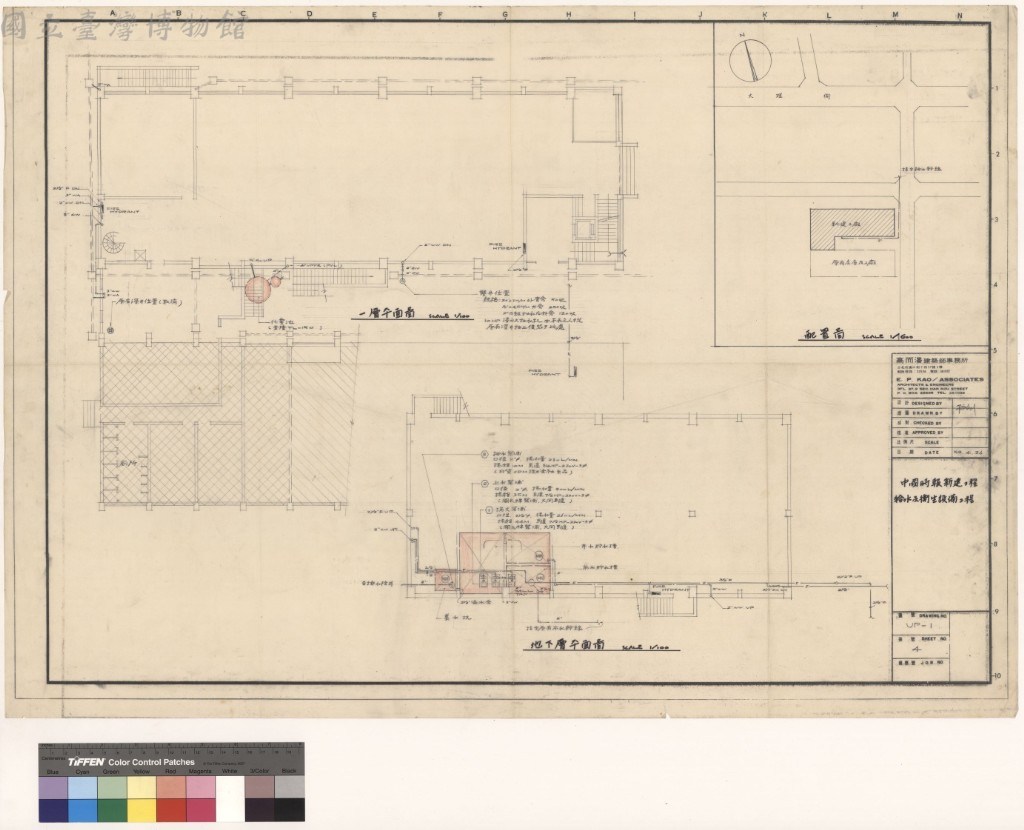Click the pink shaded room in the basement plan

[x=504, y=562]
